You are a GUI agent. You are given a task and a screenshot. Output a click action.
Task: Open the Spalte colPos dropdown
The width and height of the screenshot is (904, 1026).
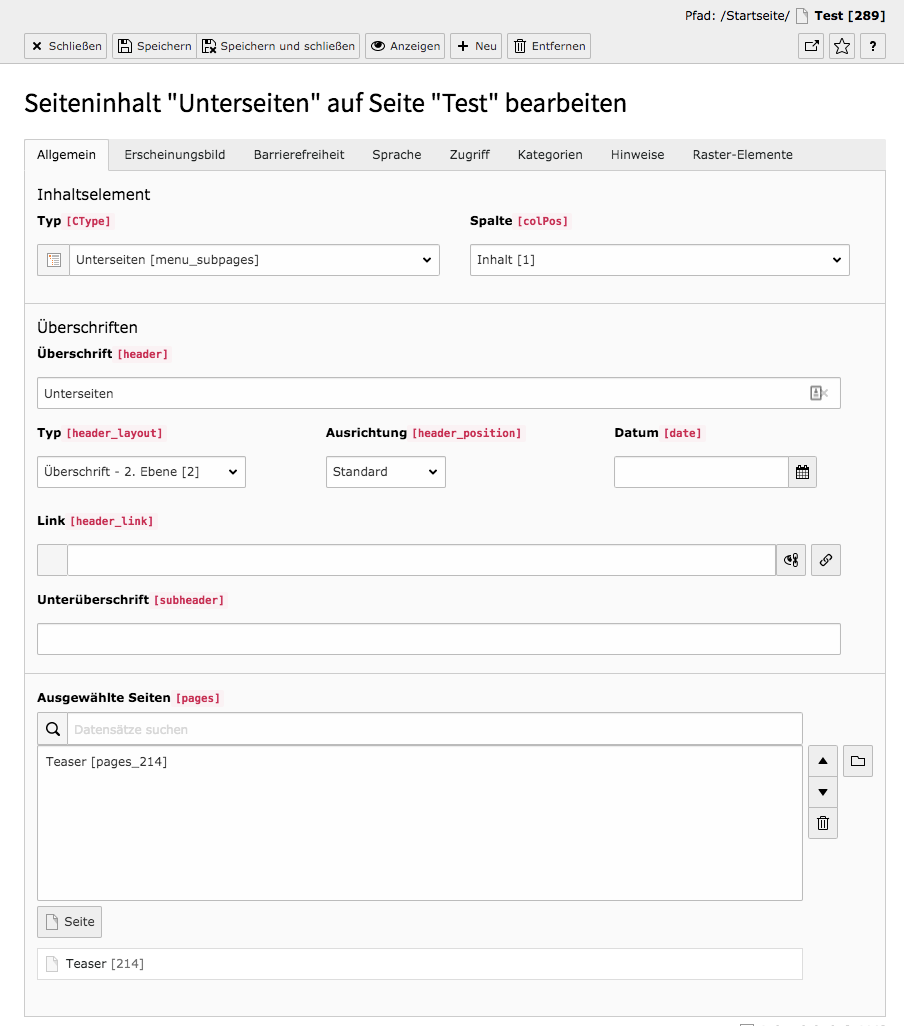tap(659, 260)
